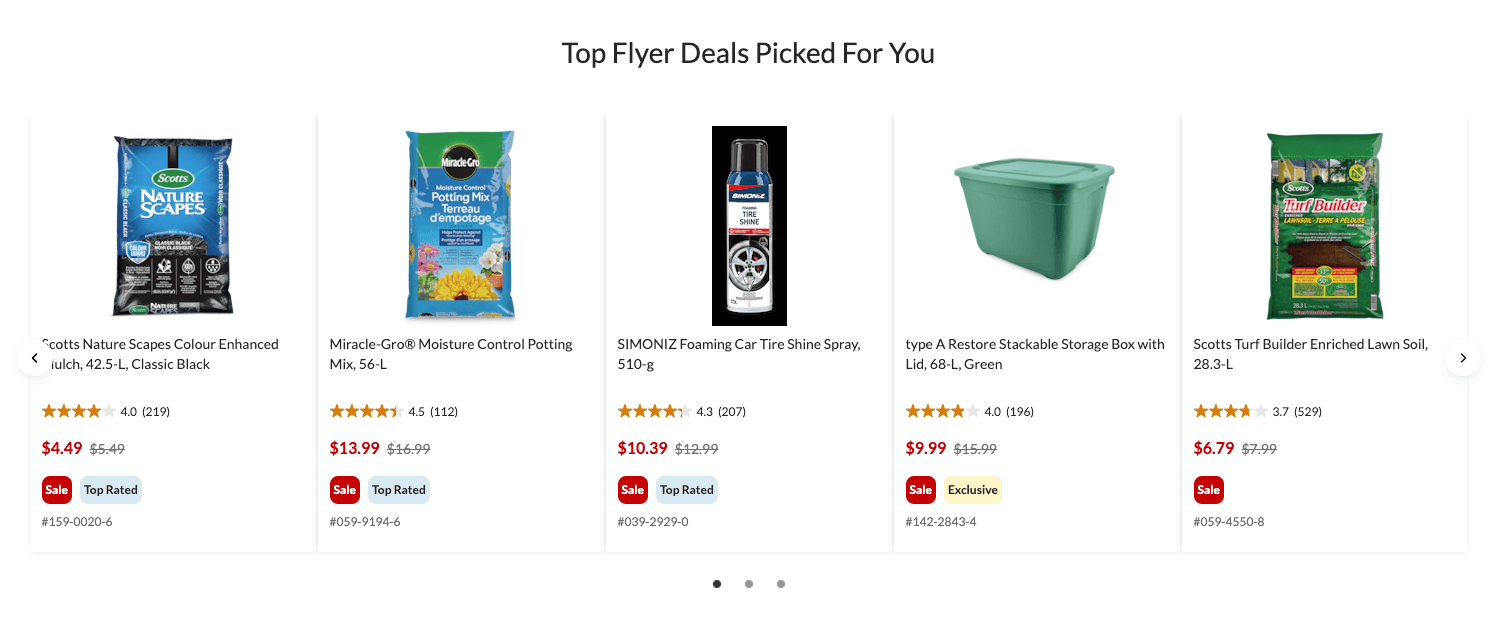Click type A Restore Storage Box title

coord(1035,354)
